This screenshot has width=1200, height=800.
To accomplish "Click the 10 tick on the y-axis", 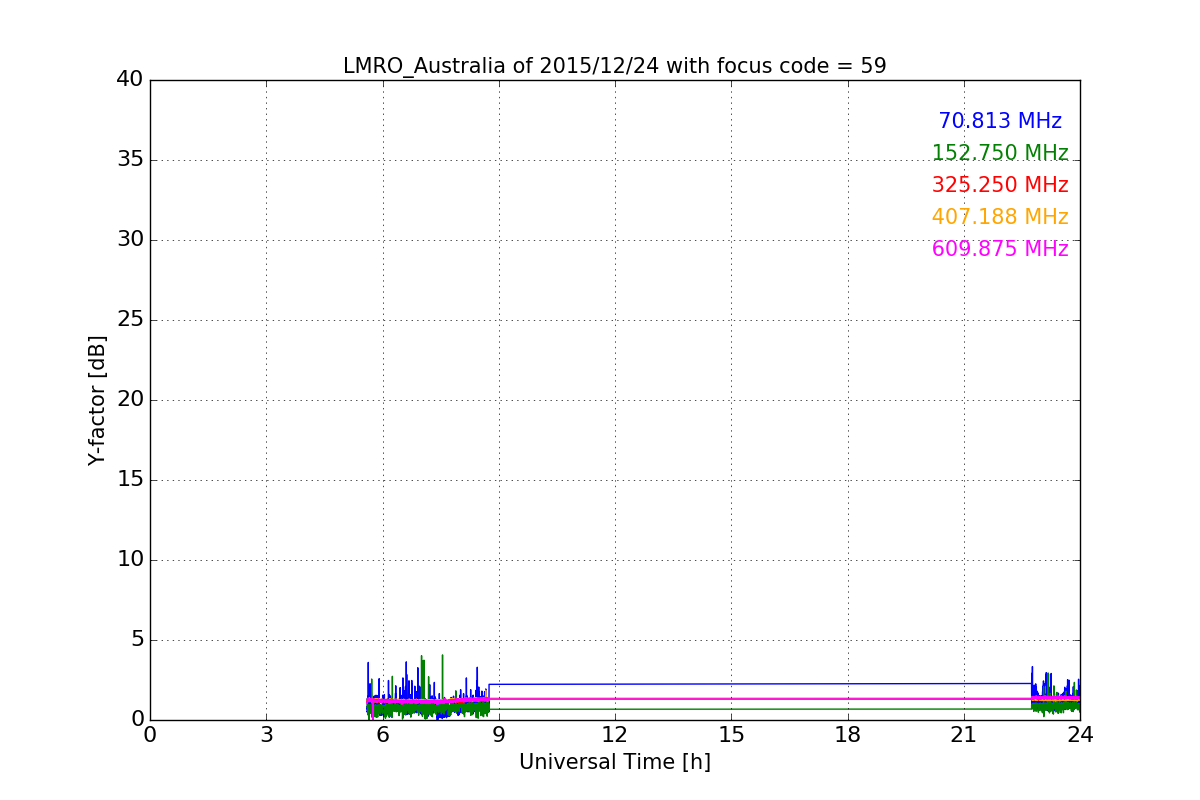I will click(130, 560).
